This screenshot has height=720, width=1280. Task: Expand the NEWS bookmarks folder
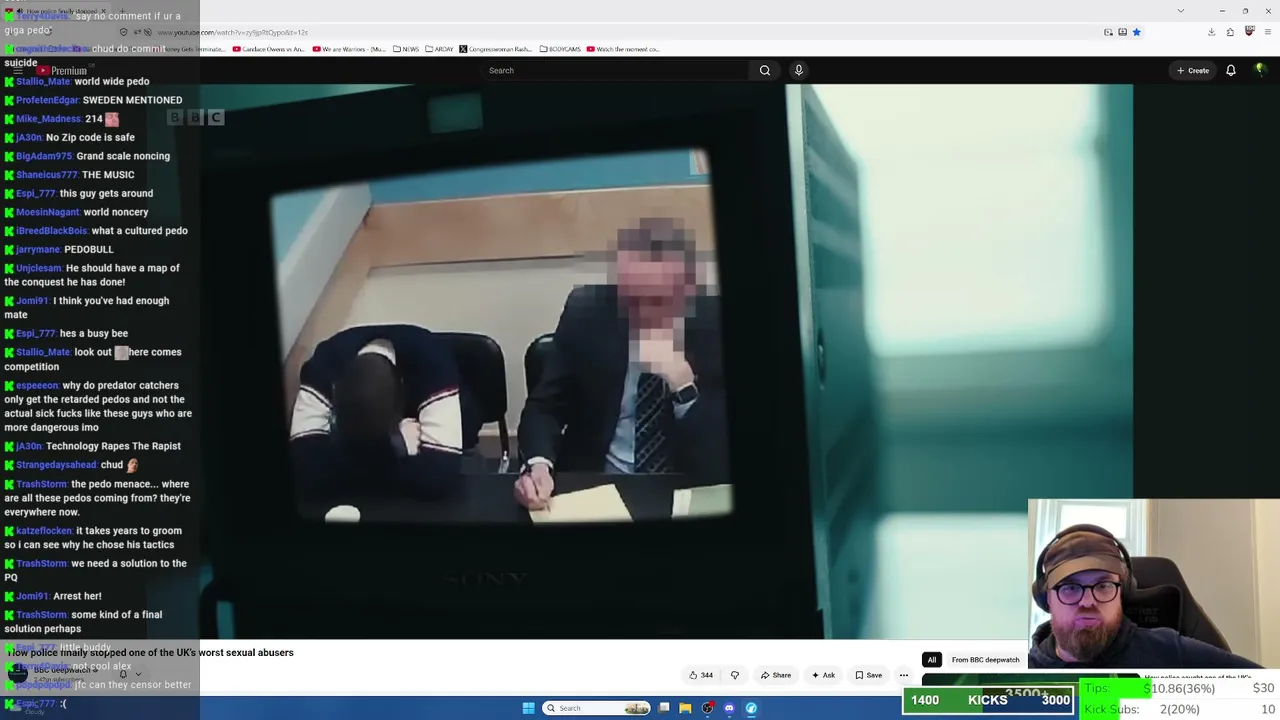pos(406,49)
